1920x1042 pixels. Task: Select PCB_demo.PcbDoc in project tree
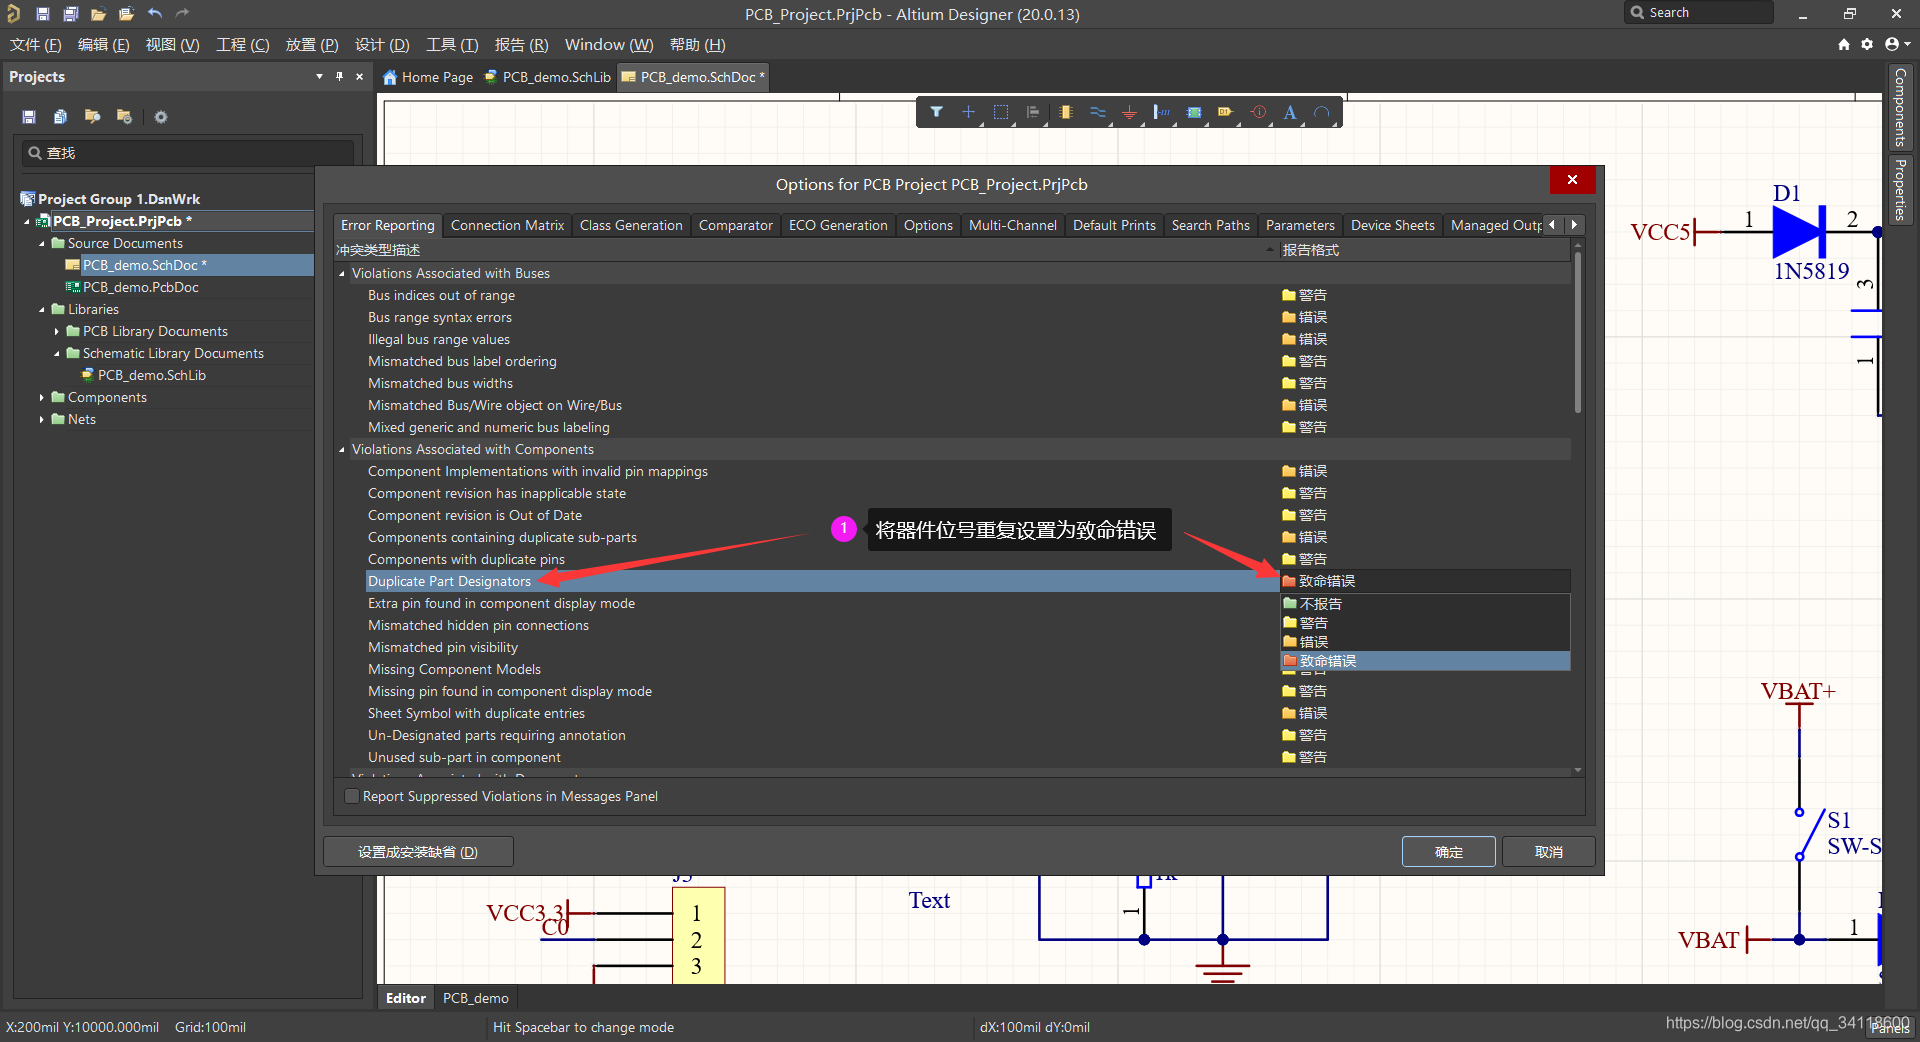click(x=140, y=287)
